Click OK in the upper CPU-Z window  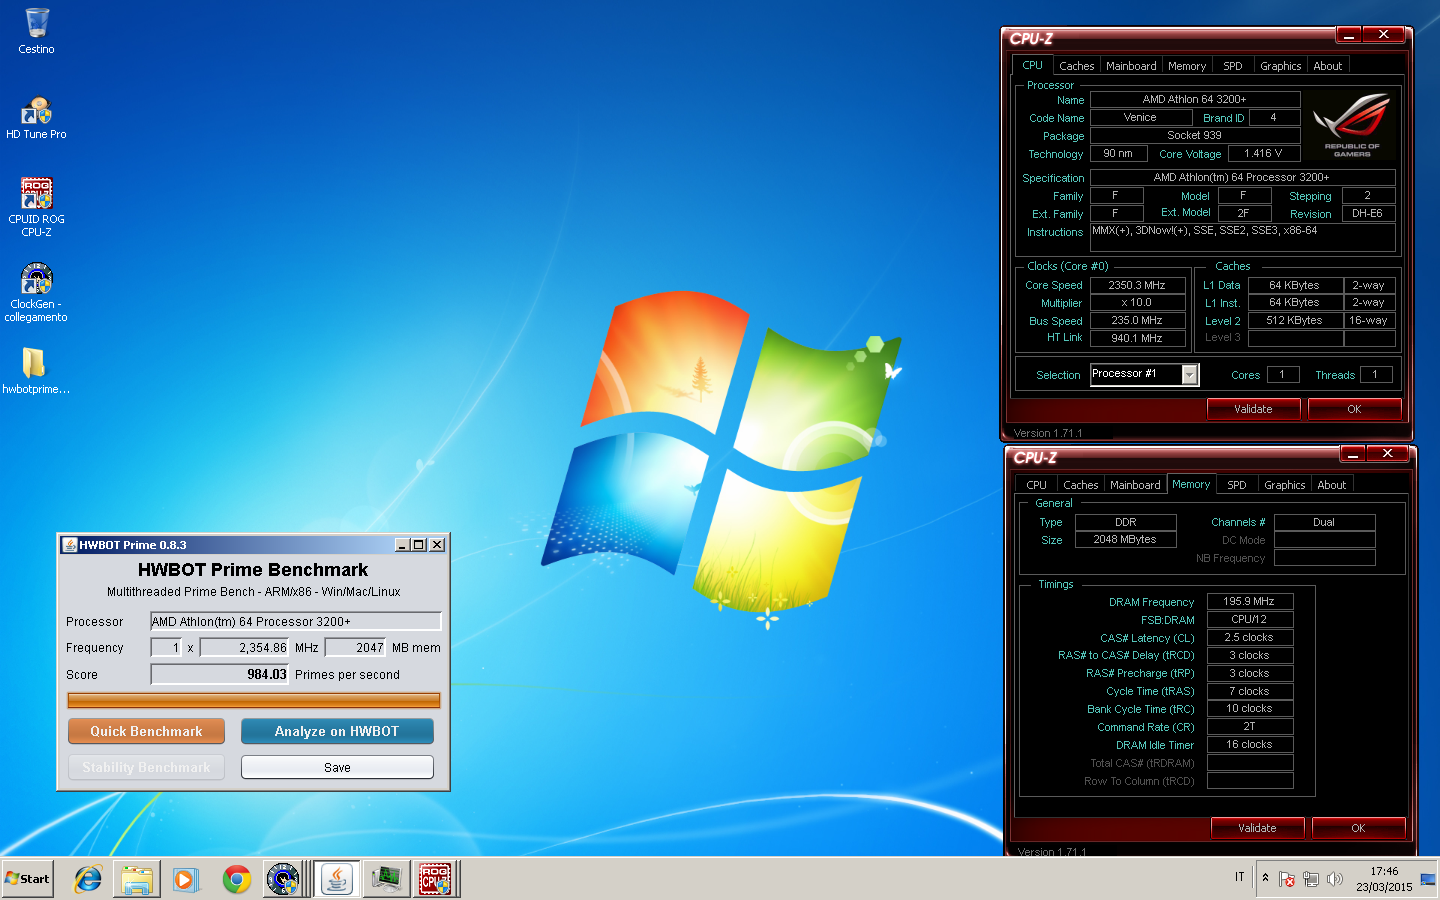1354,409
